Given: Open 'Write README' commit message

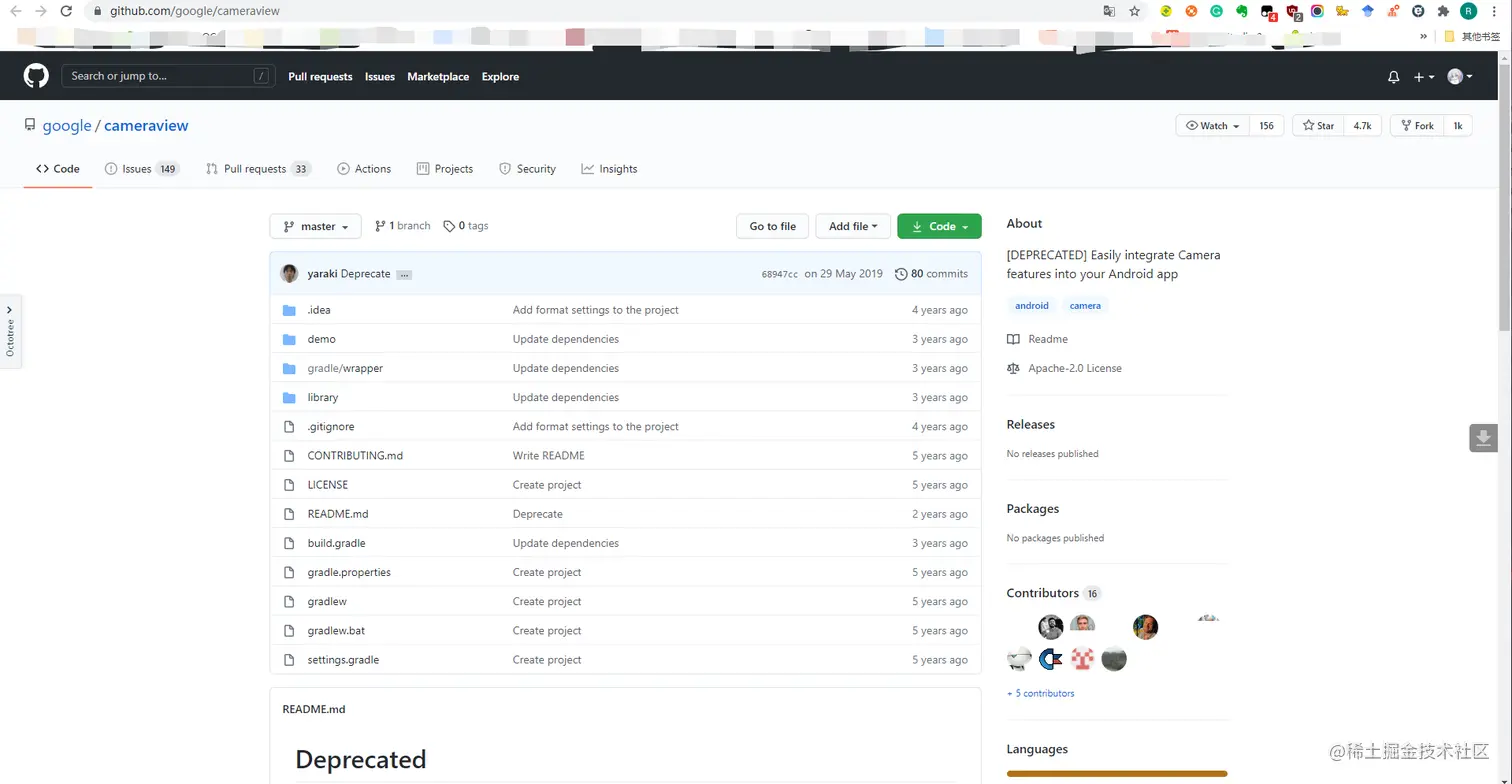Looking at the screenshot, I should [549, 455].
